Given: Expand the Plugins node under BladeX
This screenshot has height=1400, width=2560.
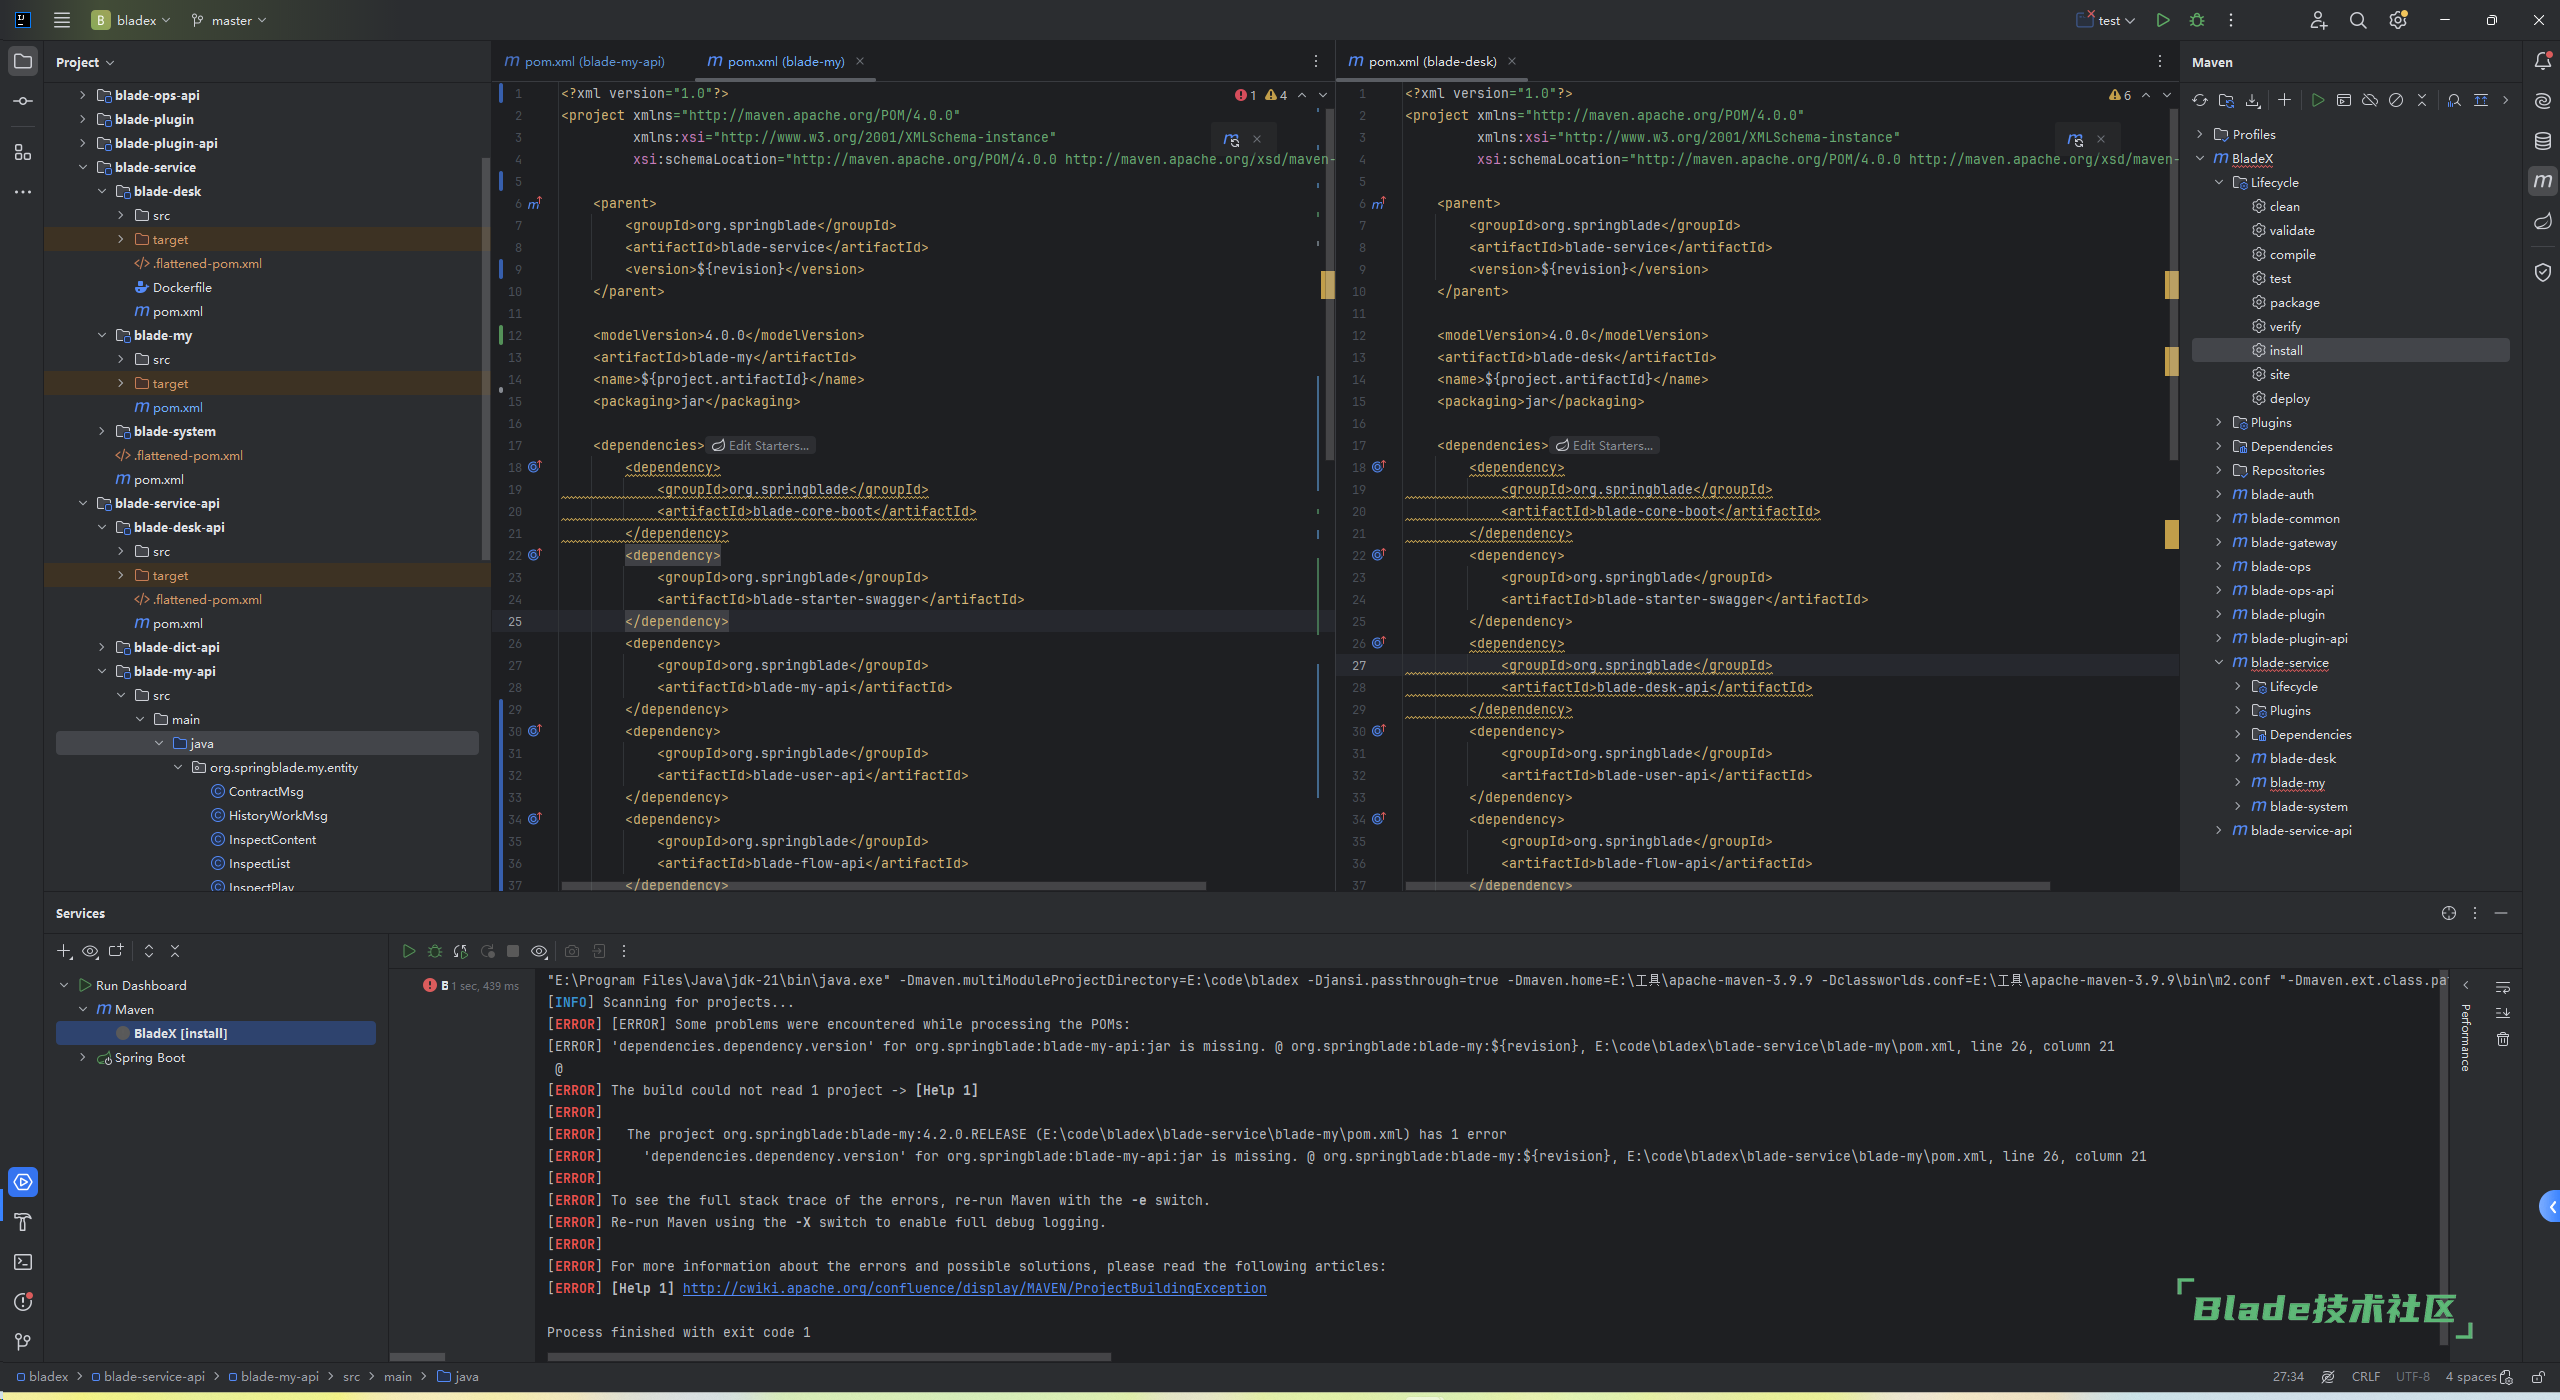Looking at the screenshot, I should 2219,422.
